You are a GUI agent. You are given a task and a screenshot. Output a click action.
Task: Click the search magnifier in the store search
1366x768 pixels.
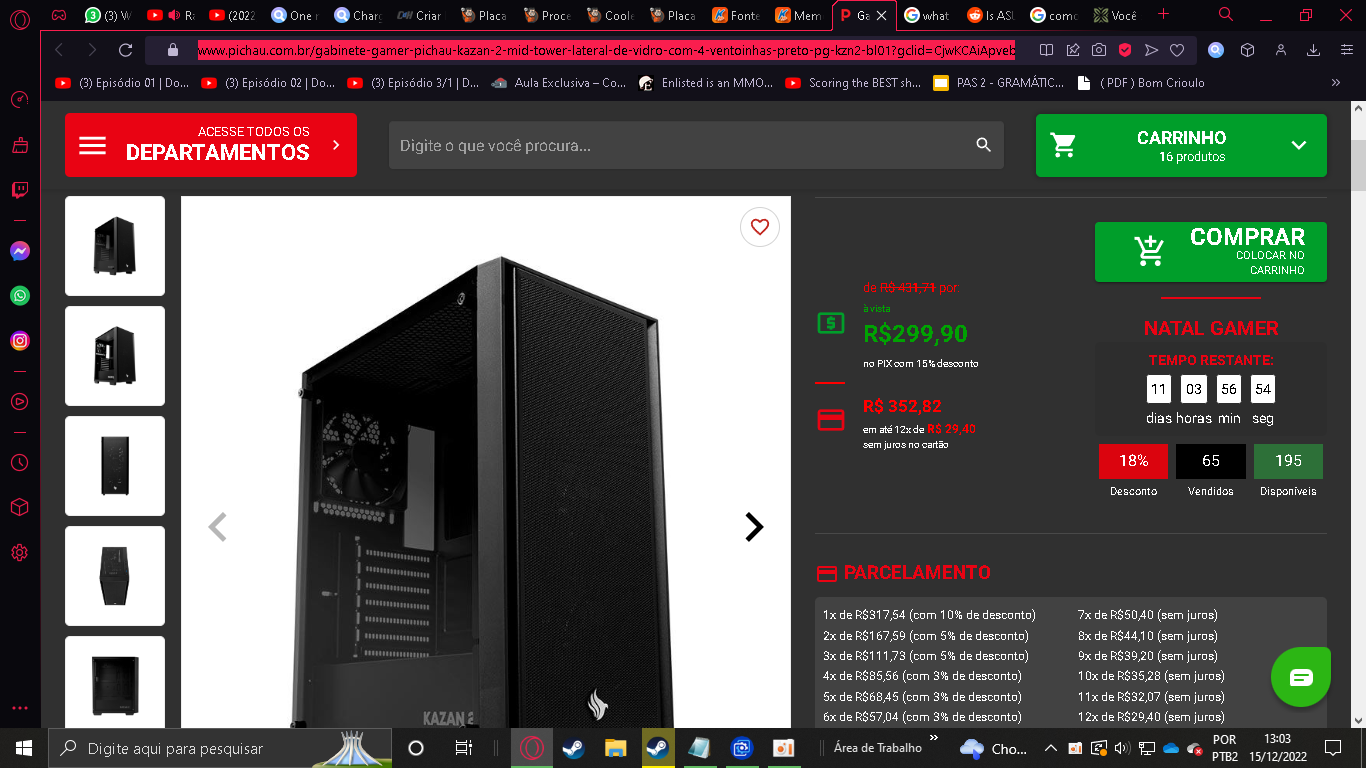(x=983, y=146)
